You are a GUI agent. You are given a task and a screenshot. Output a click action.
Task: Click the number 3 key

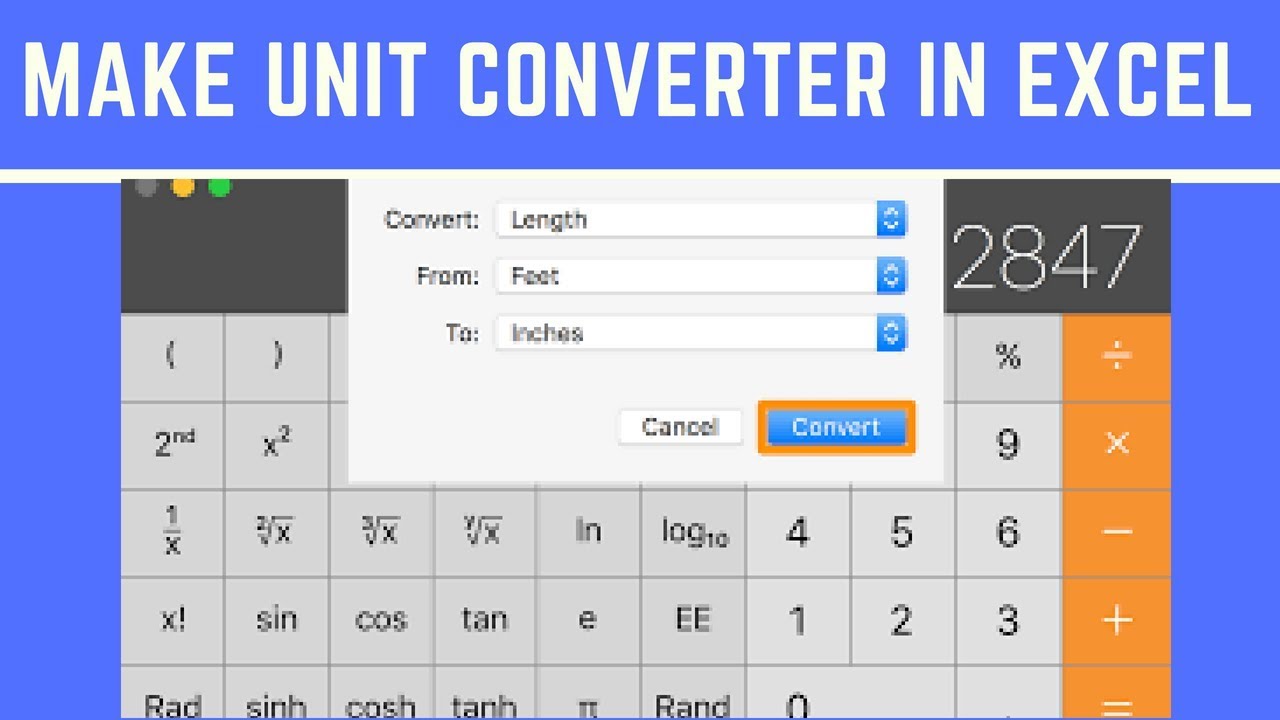pos(1008,620)
